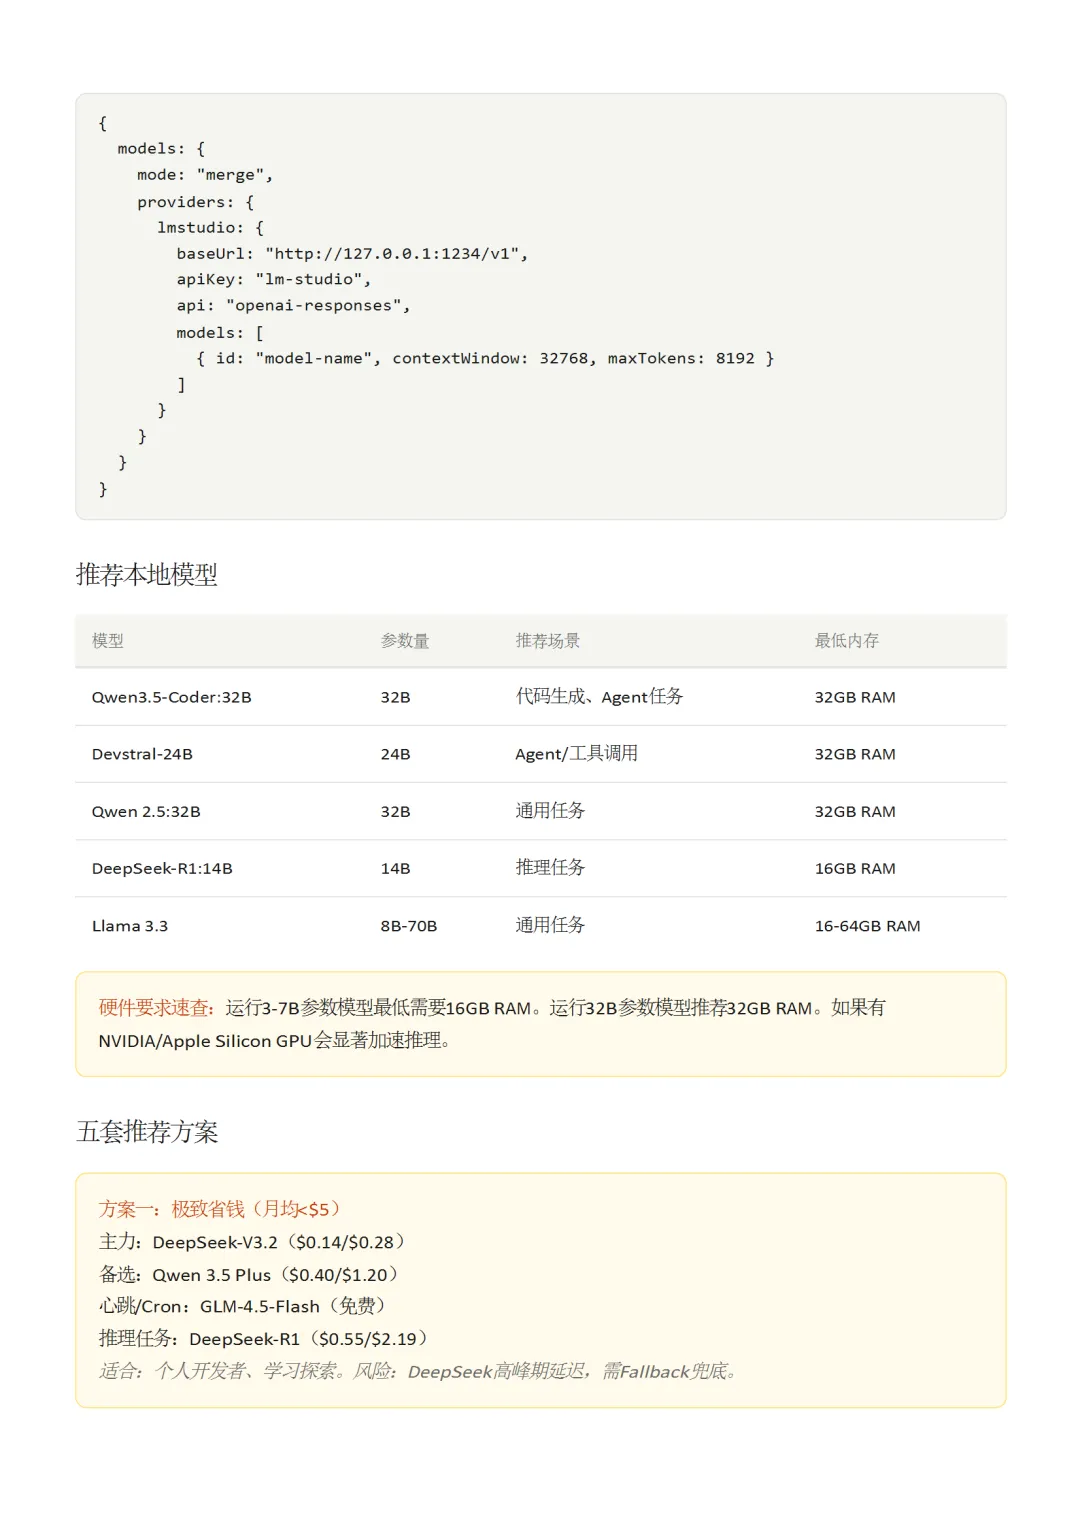Click the 备选:Qwen 3.5 Plus line
This screenshot has width=1080, height=1528.
(249, 1275)
